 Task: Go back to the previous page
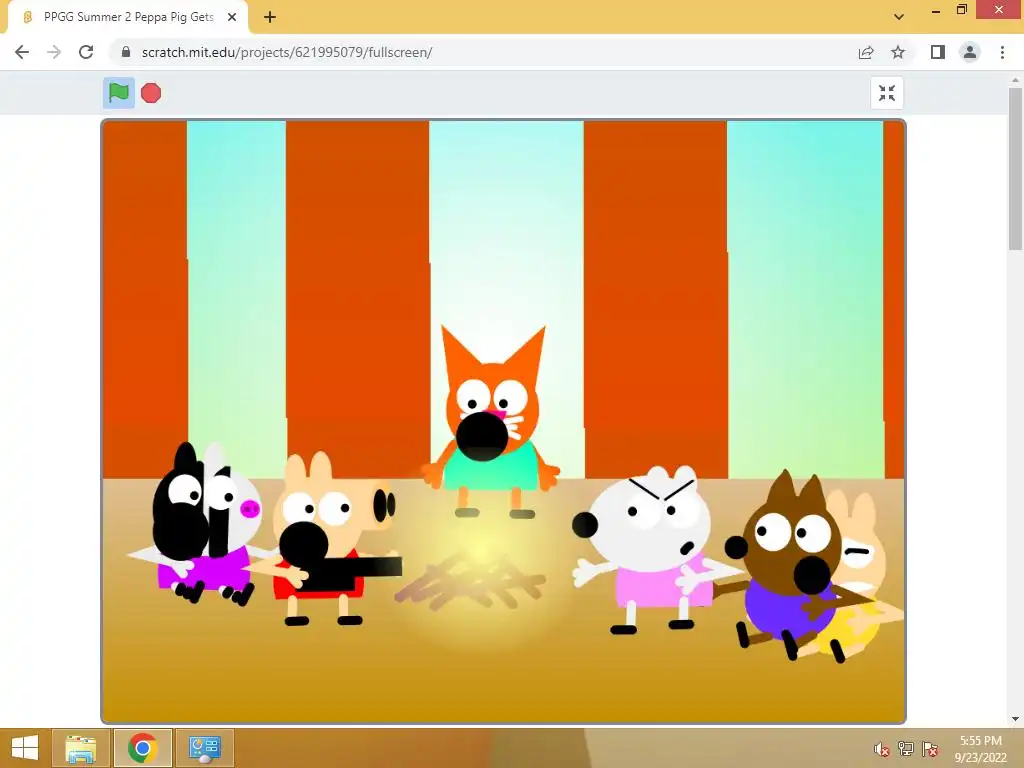(x=22, y=52)
